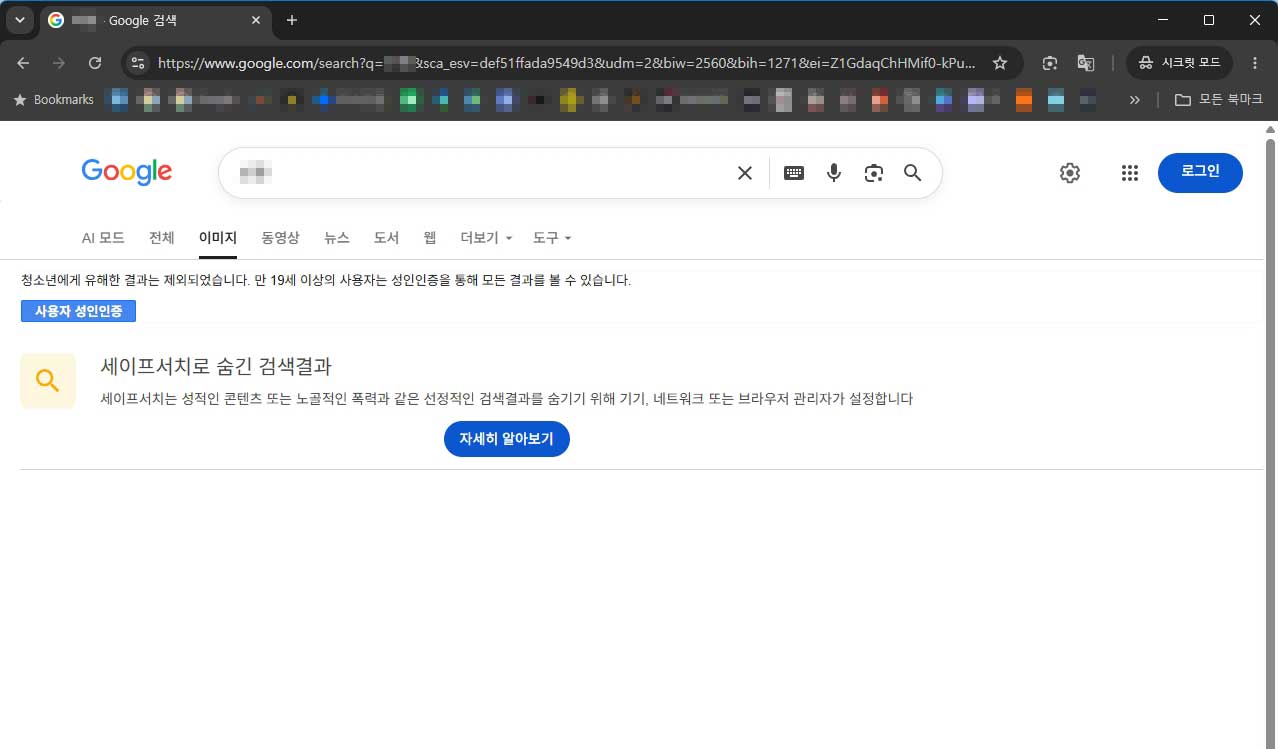The height and width of the screenshot is (749, 1278).
Task: Open the tab search dropdown arrow
Action: coord(19,20)
